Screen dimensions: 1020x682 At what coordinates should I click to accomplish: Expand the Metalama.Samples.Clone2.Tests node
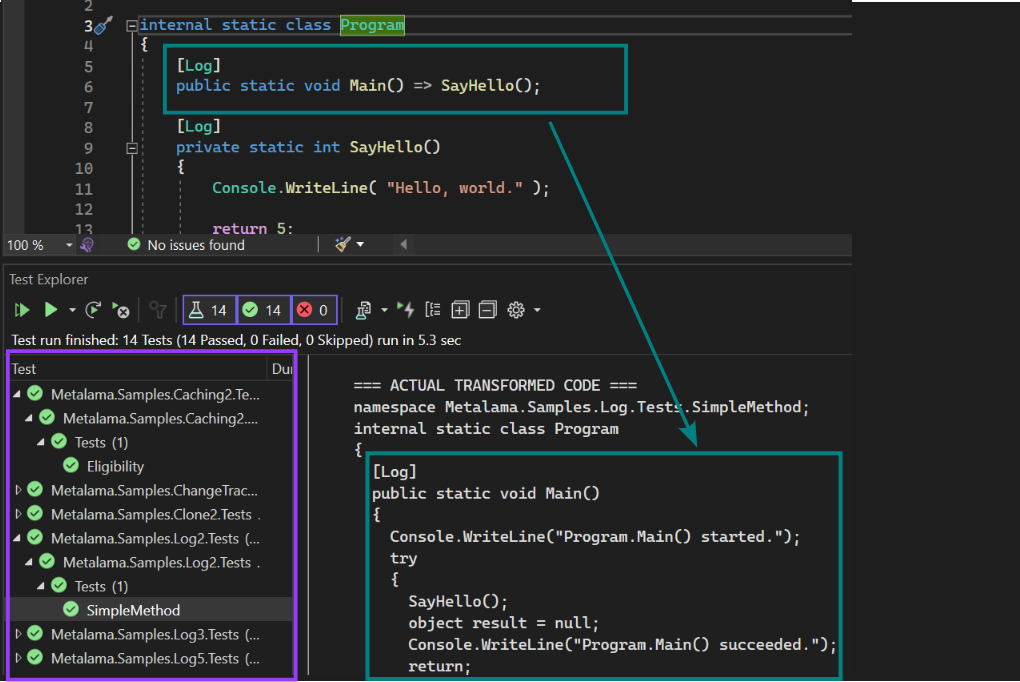(18, 514)
